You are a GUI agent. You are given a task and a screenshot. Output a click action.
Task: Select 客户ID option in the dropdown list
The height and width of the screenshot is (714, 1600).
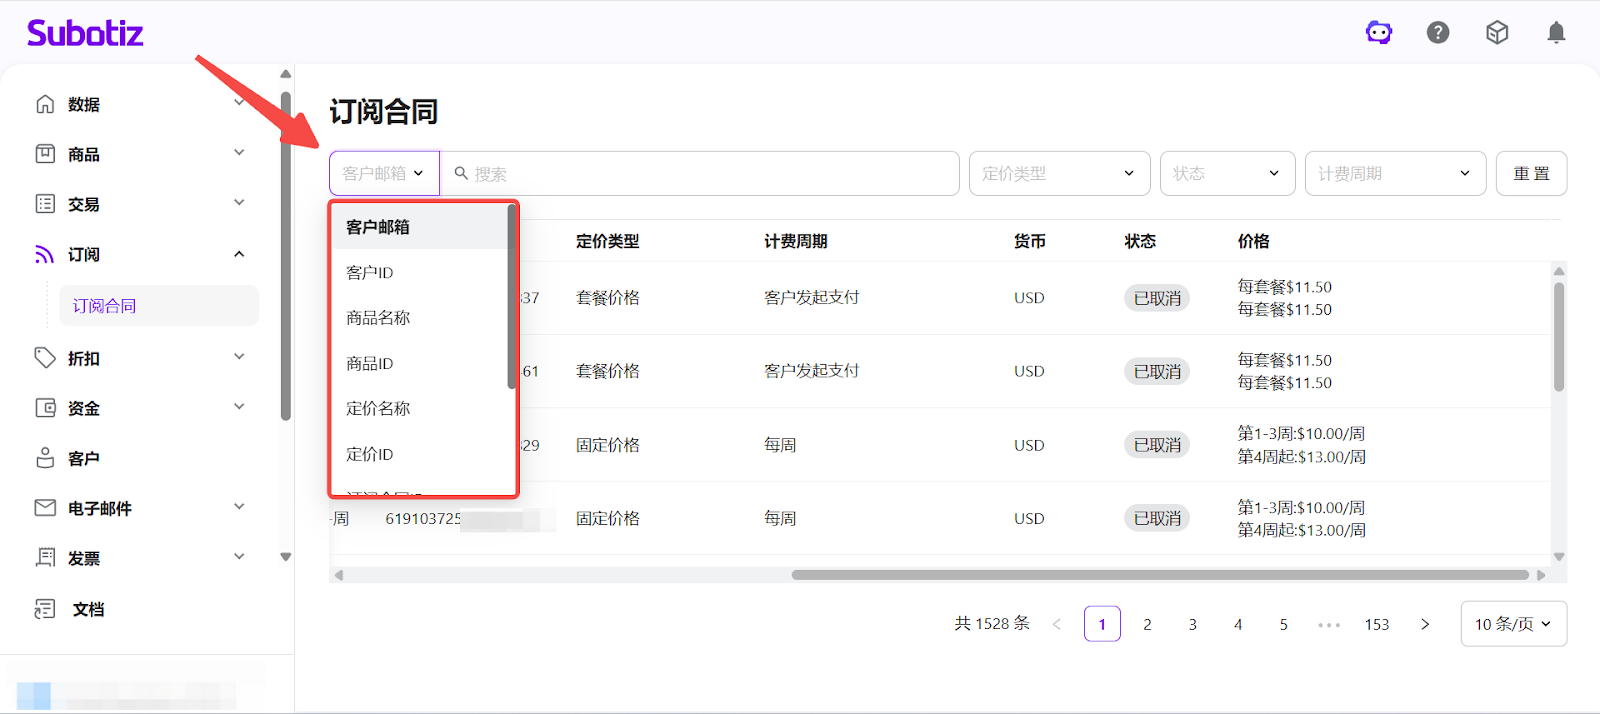(370, 272)
